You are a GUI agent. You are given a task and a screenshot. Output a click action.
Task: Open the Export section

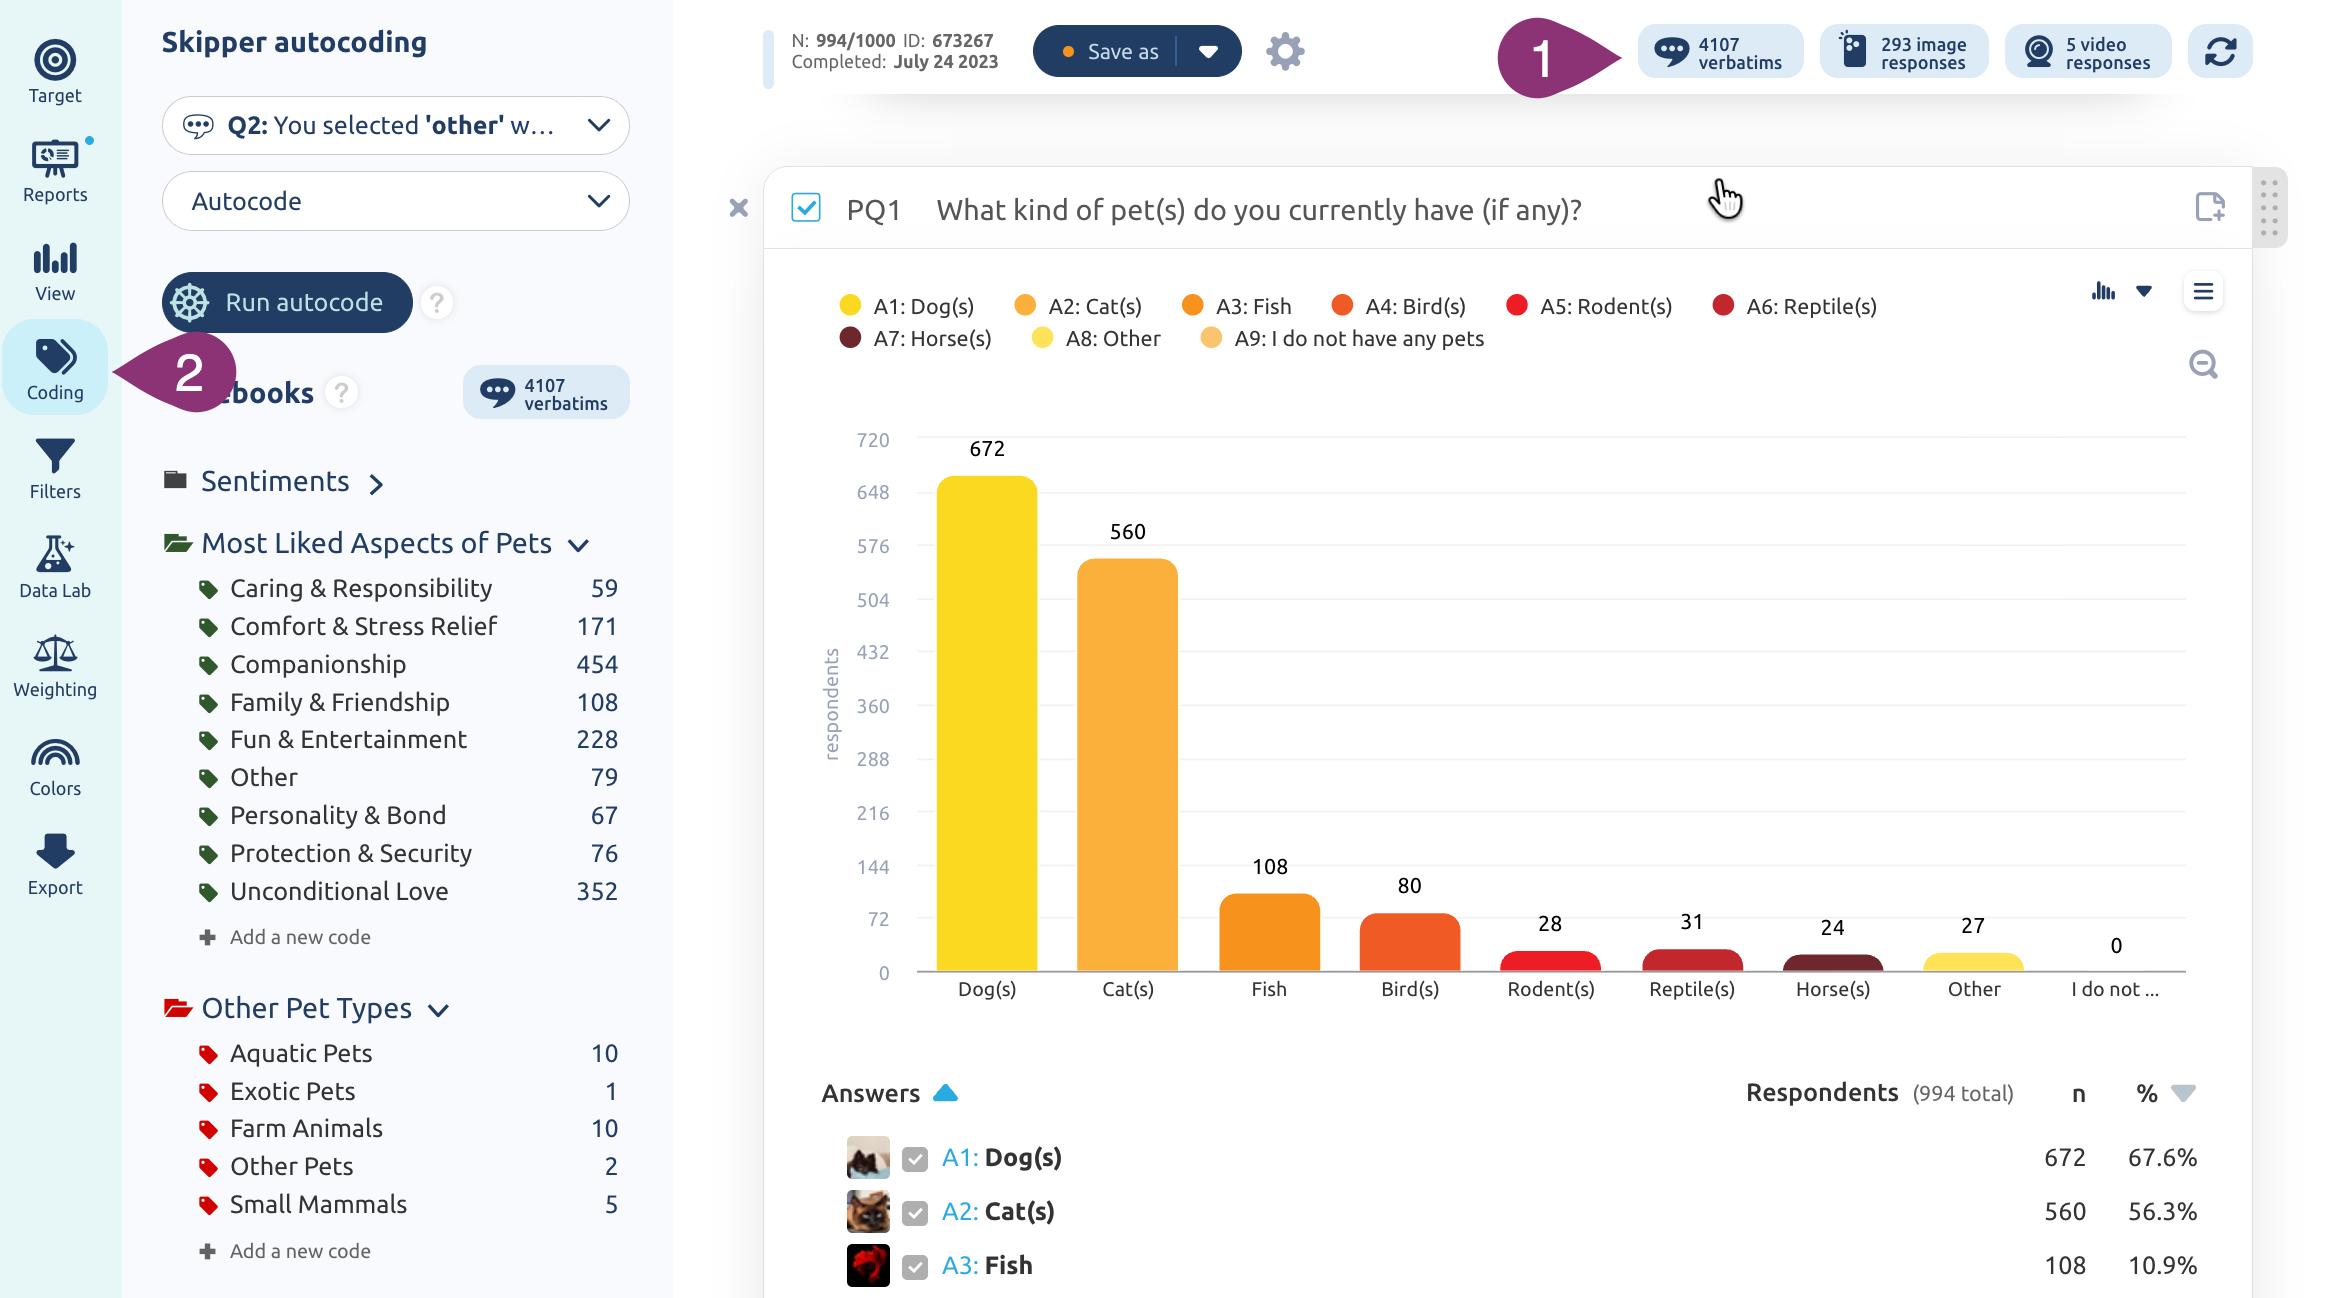click(x=55, y=864)
